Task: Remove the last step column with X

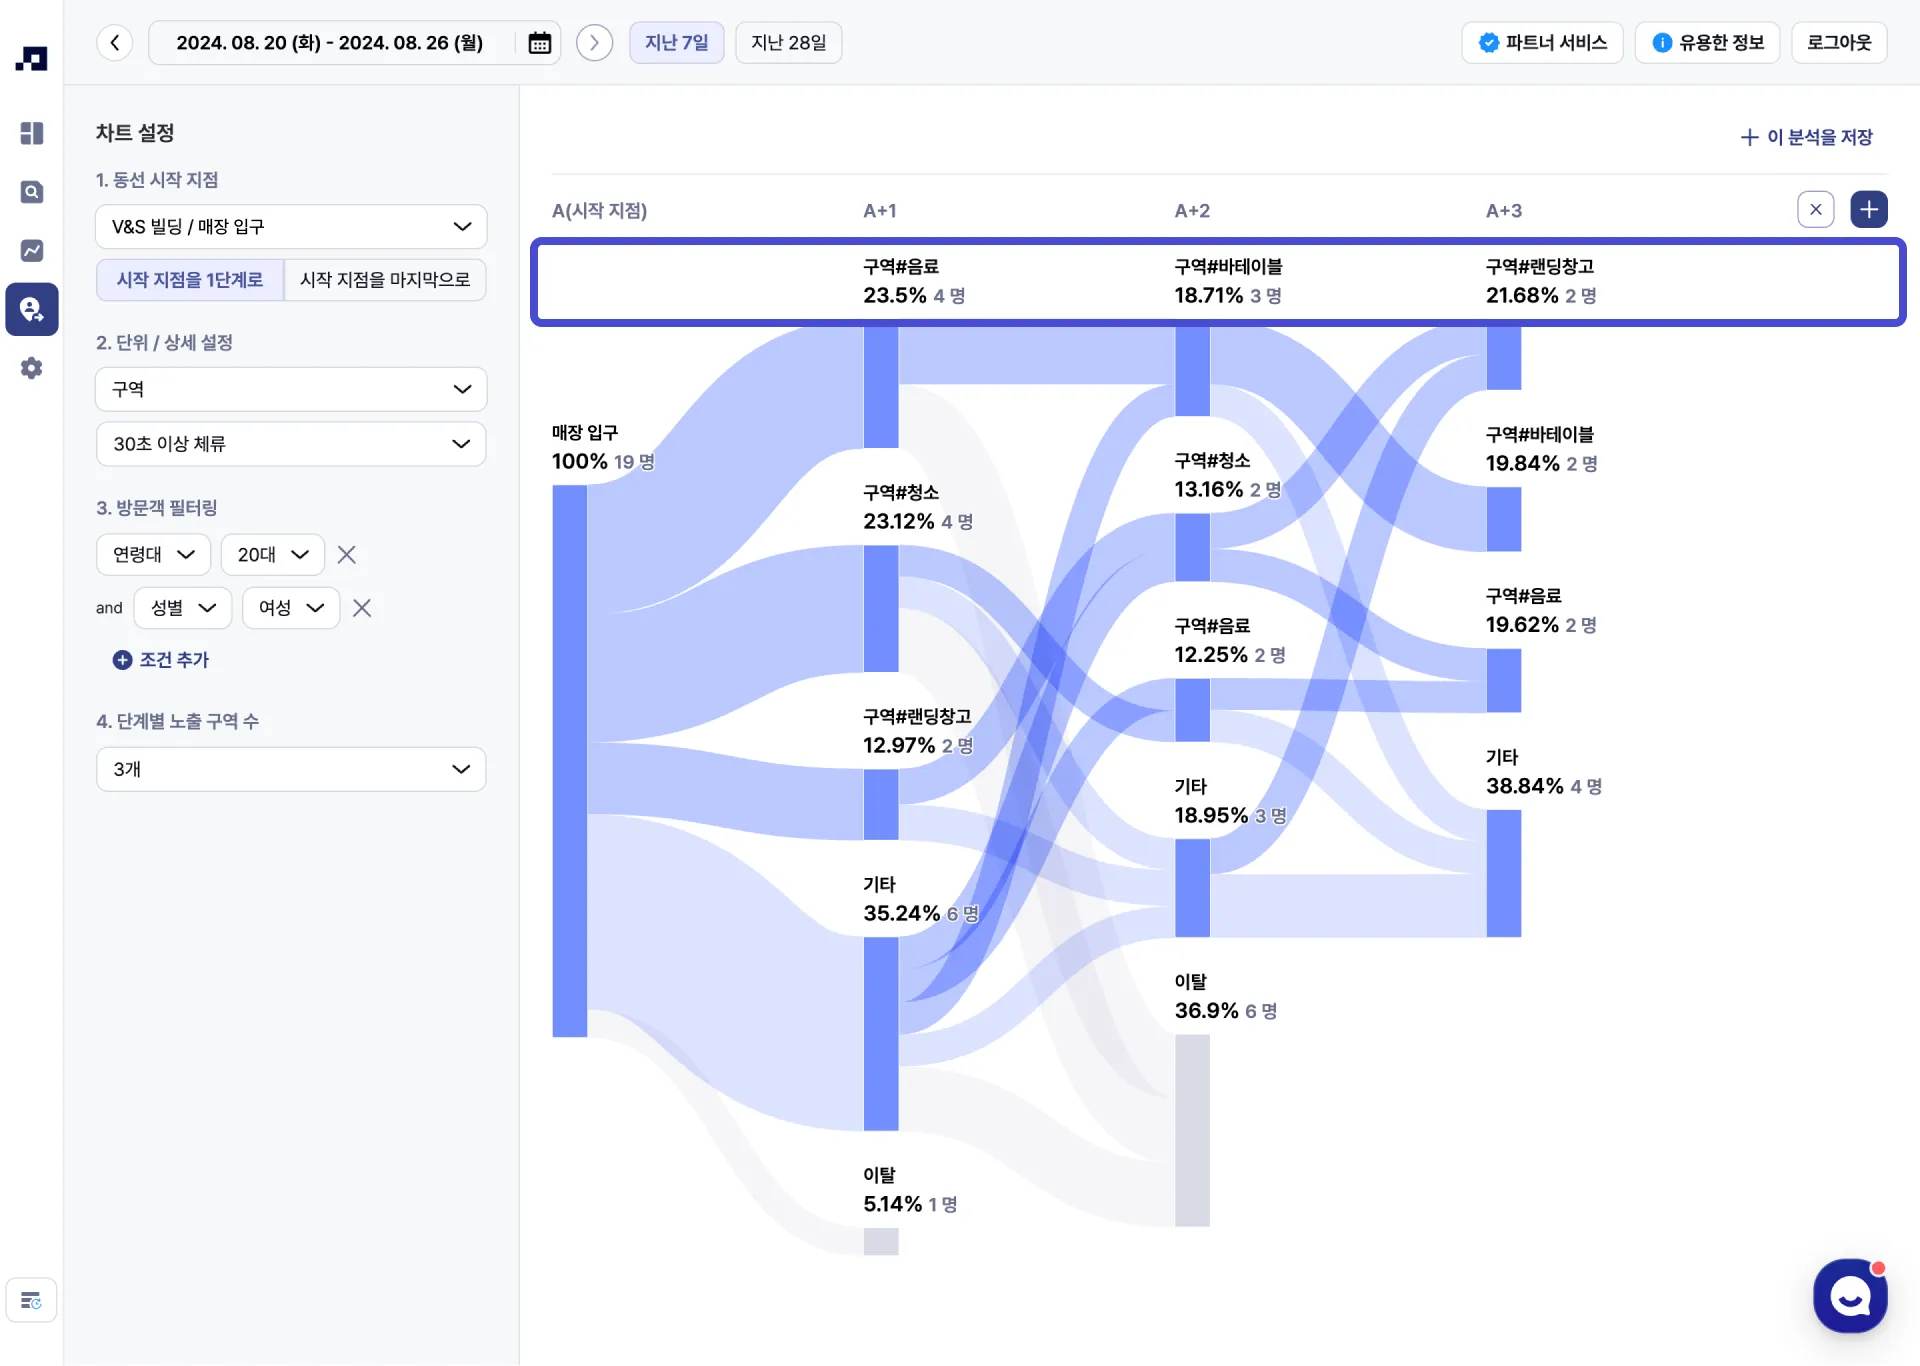Action: (1815, 210)
